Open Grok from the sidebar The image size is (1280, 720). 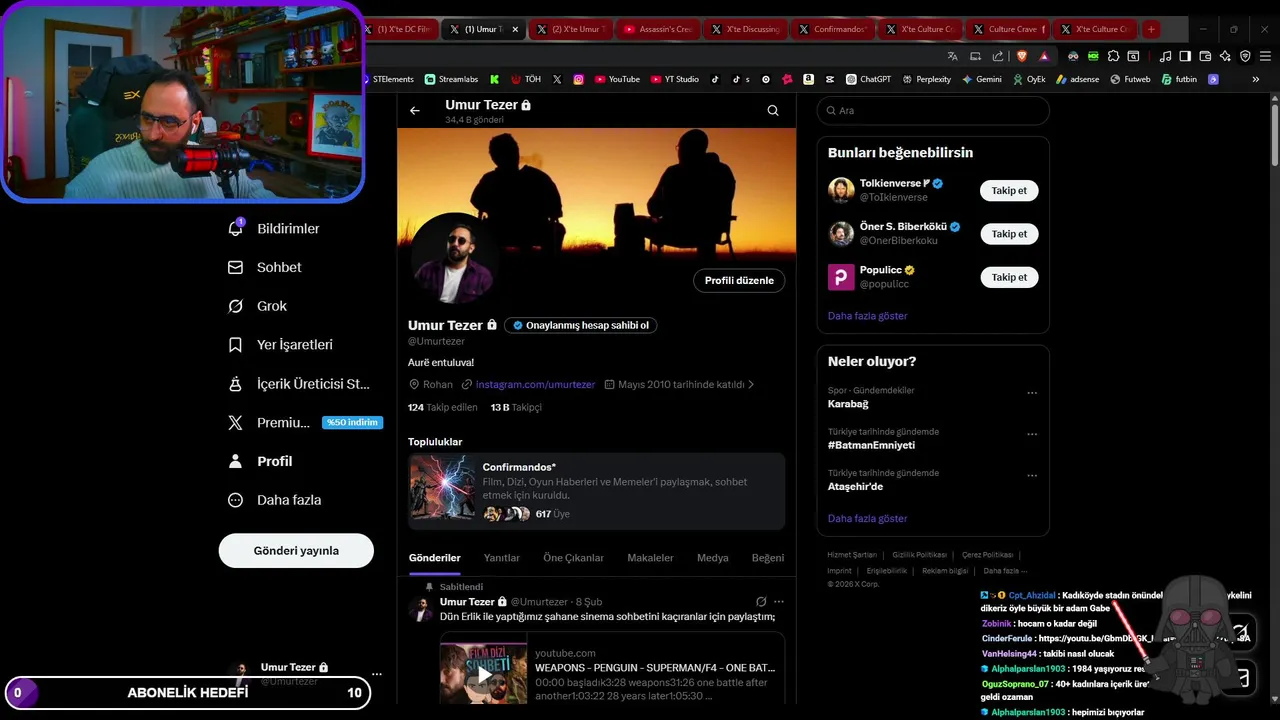pos(258,306)
